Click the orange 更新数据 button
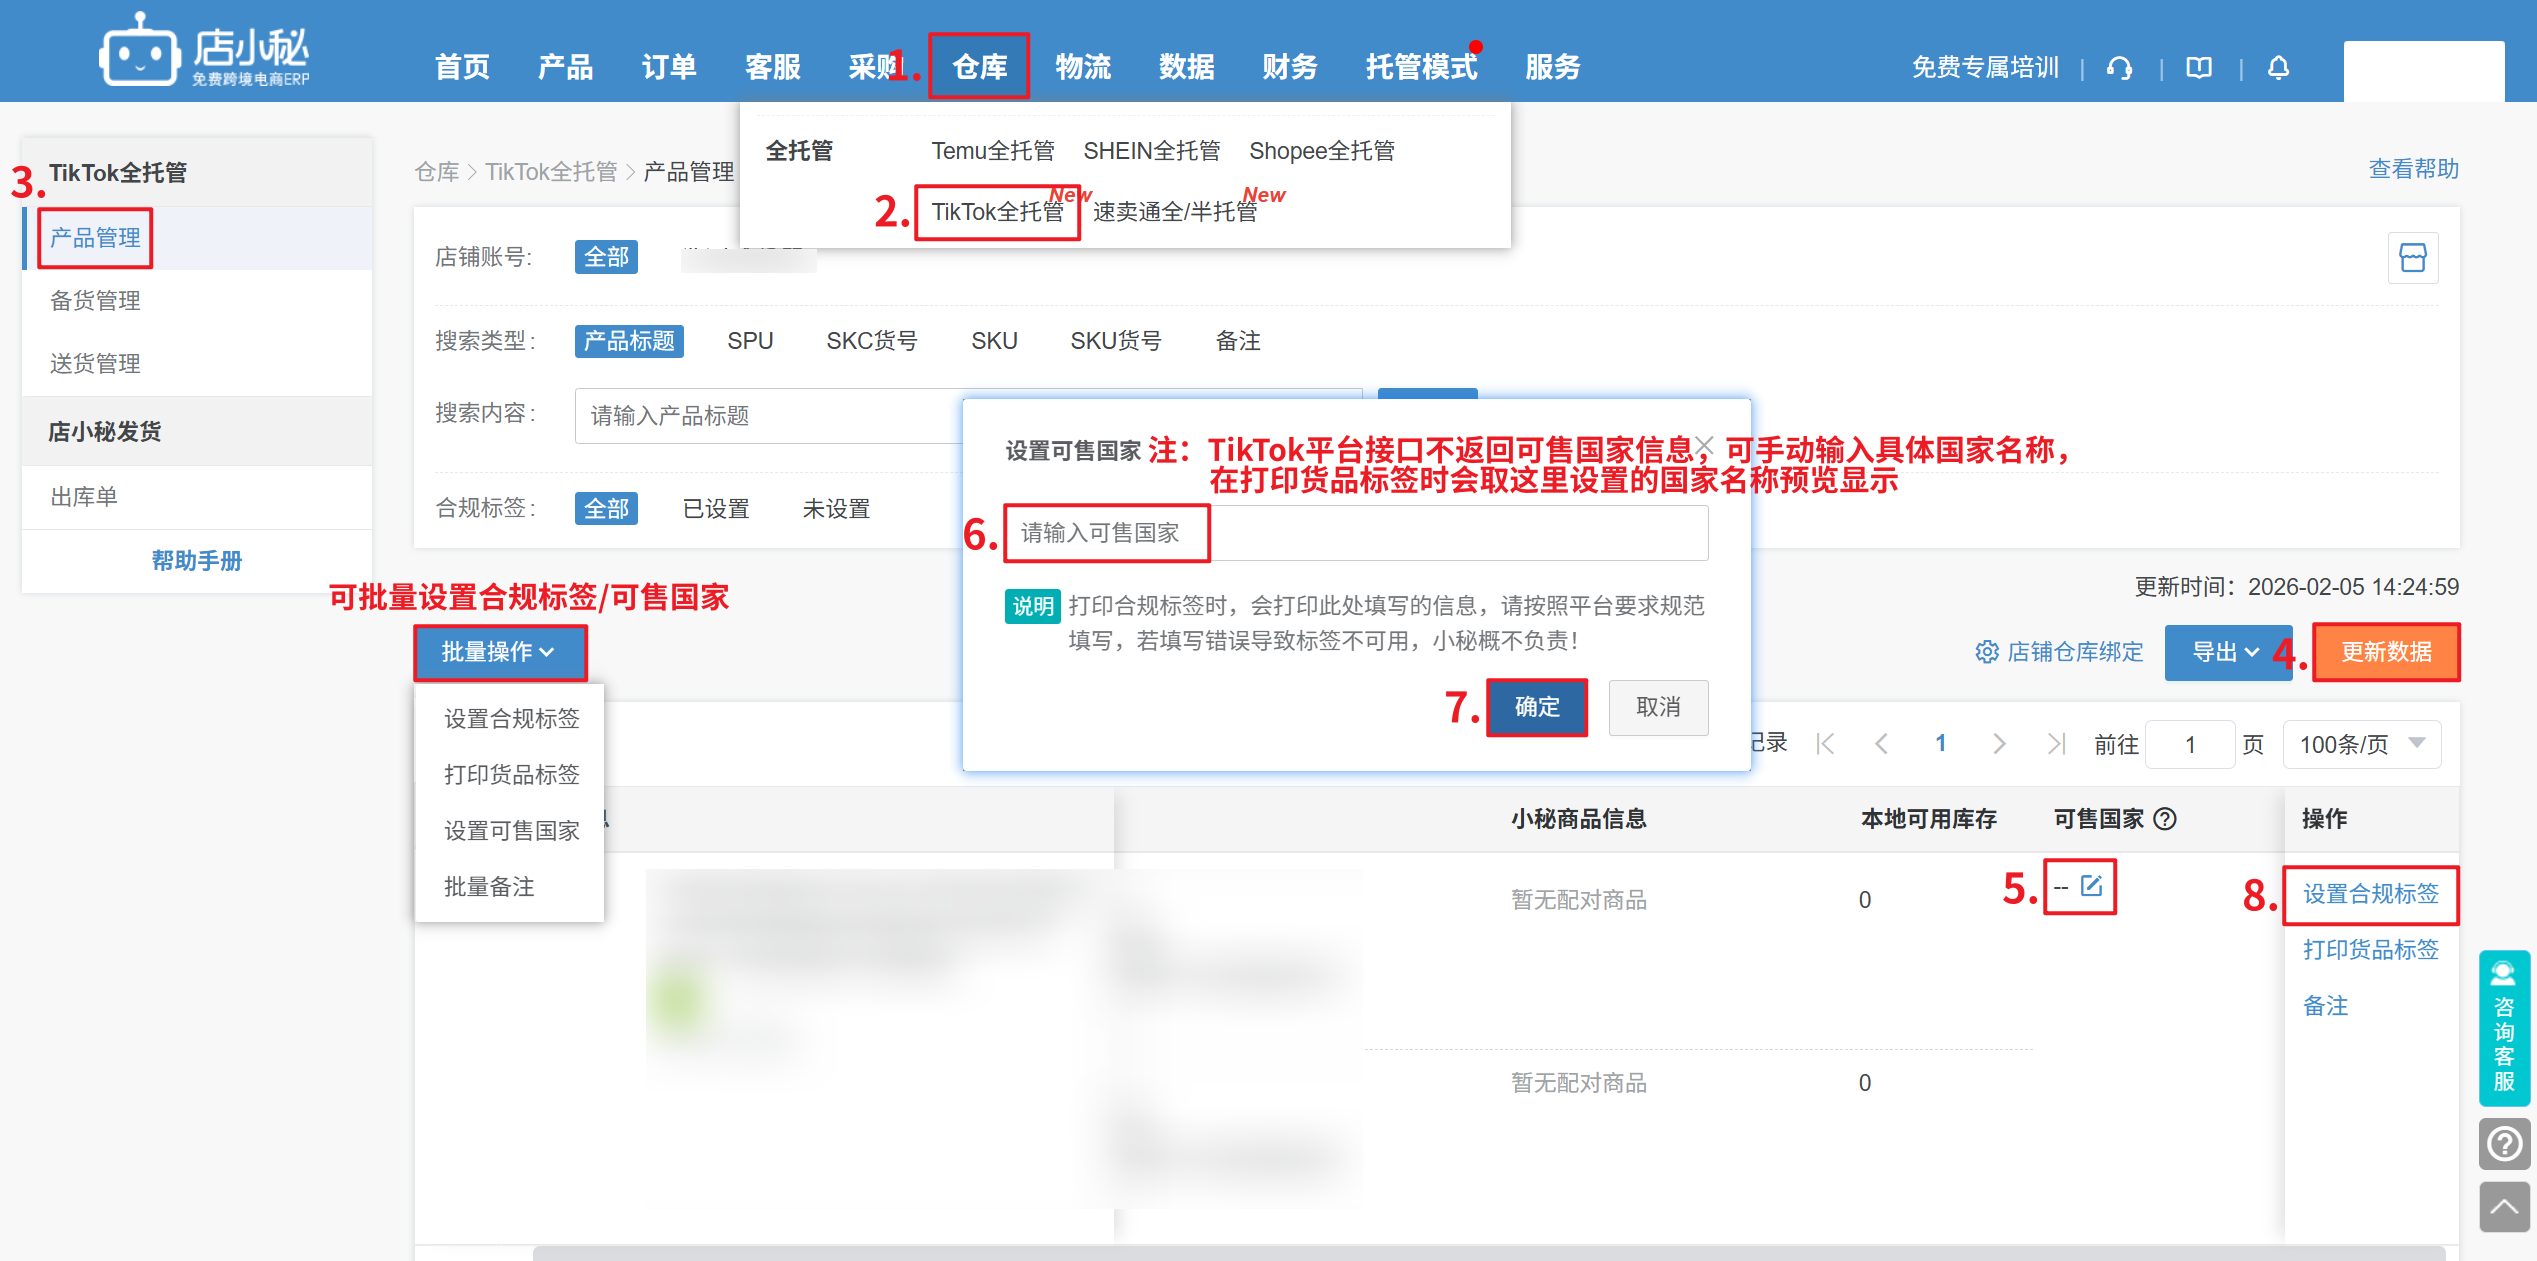This screenshot has height=1261, width=2537. [2386, 652]
